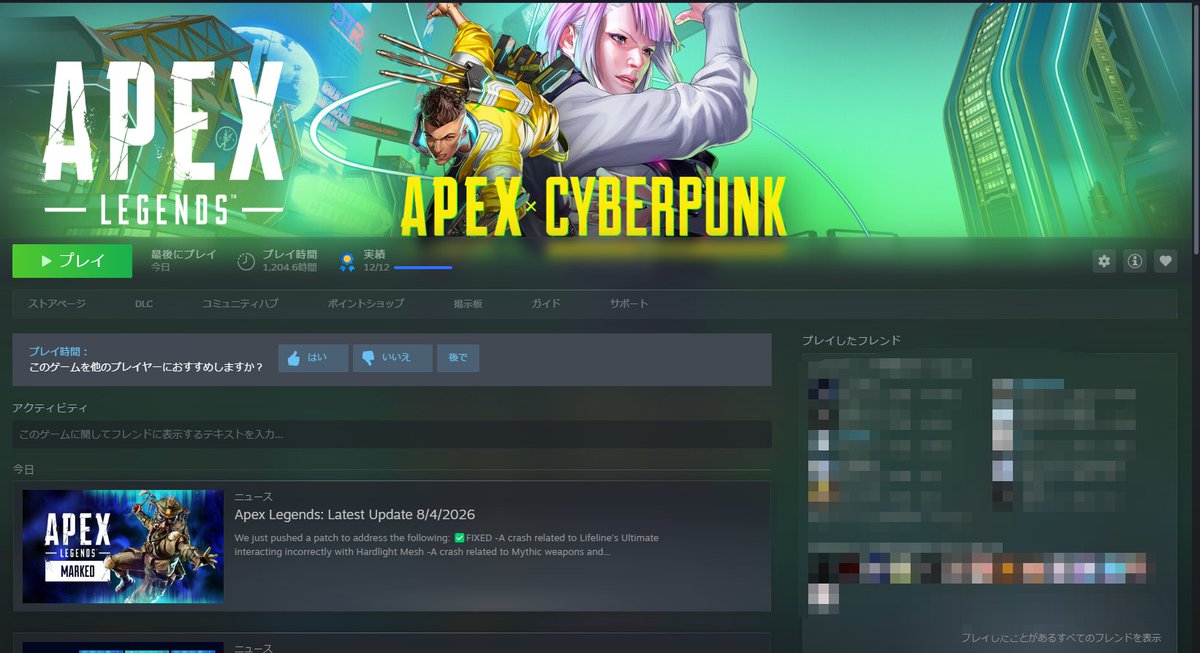Click the ニュース label above Latest Update

(253, 496)
